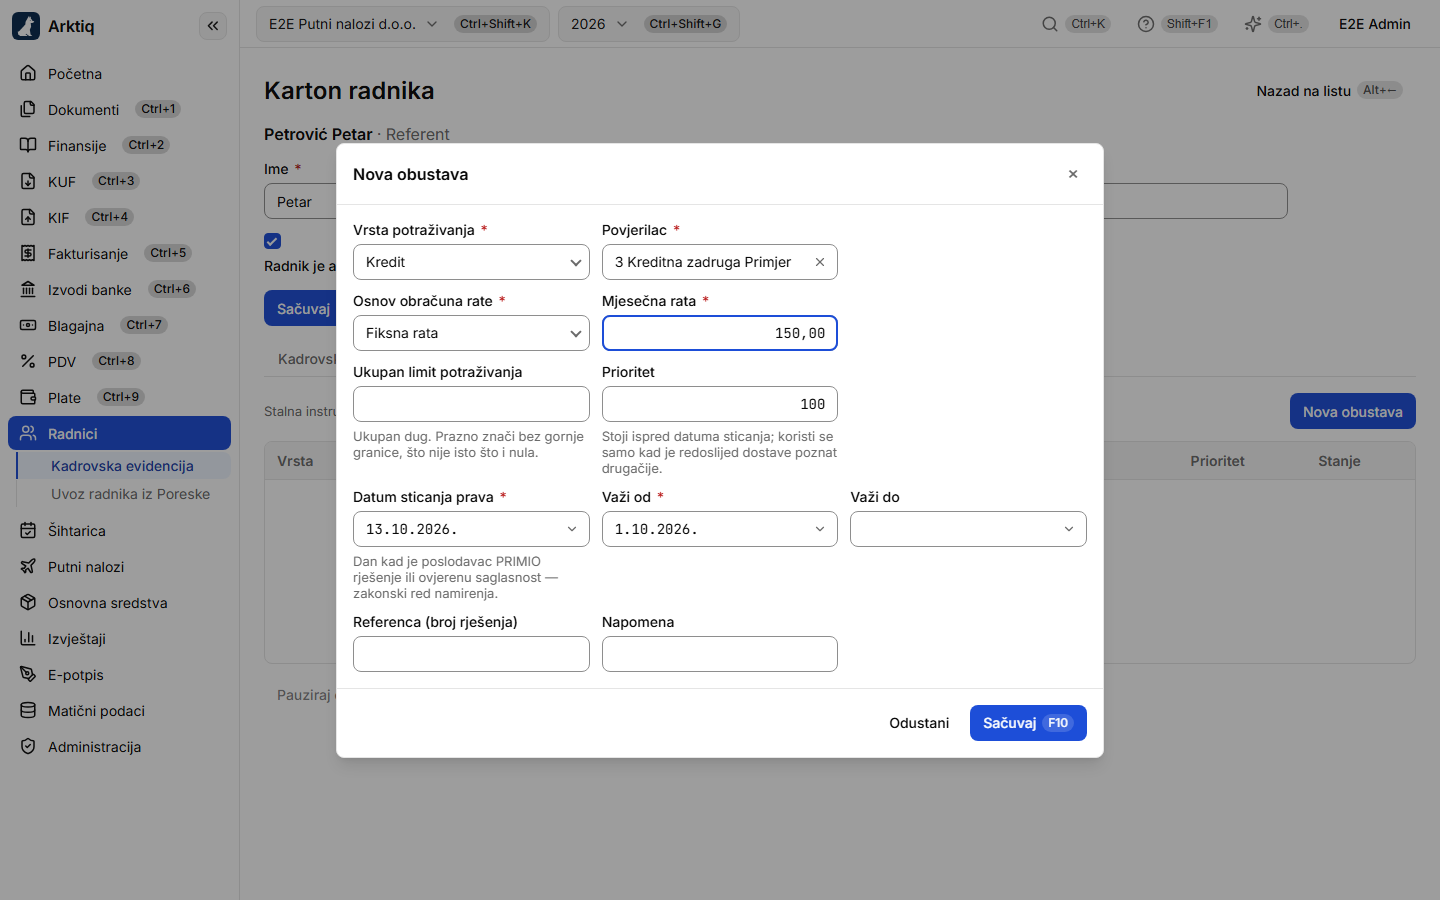This screenshot has height=900, width=1440.
Task: Open the company selector E2E Putni nalozi
Action: (403, 24)
